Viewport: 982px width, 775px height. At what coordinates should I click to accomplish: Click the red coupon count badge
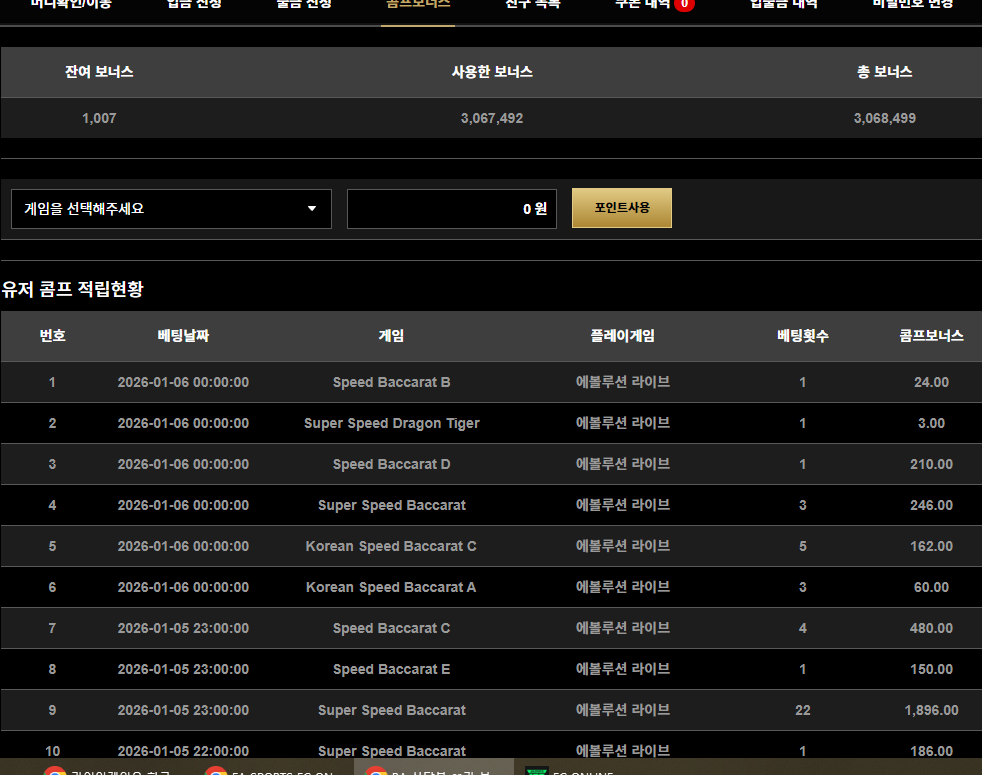pos(684,5)
